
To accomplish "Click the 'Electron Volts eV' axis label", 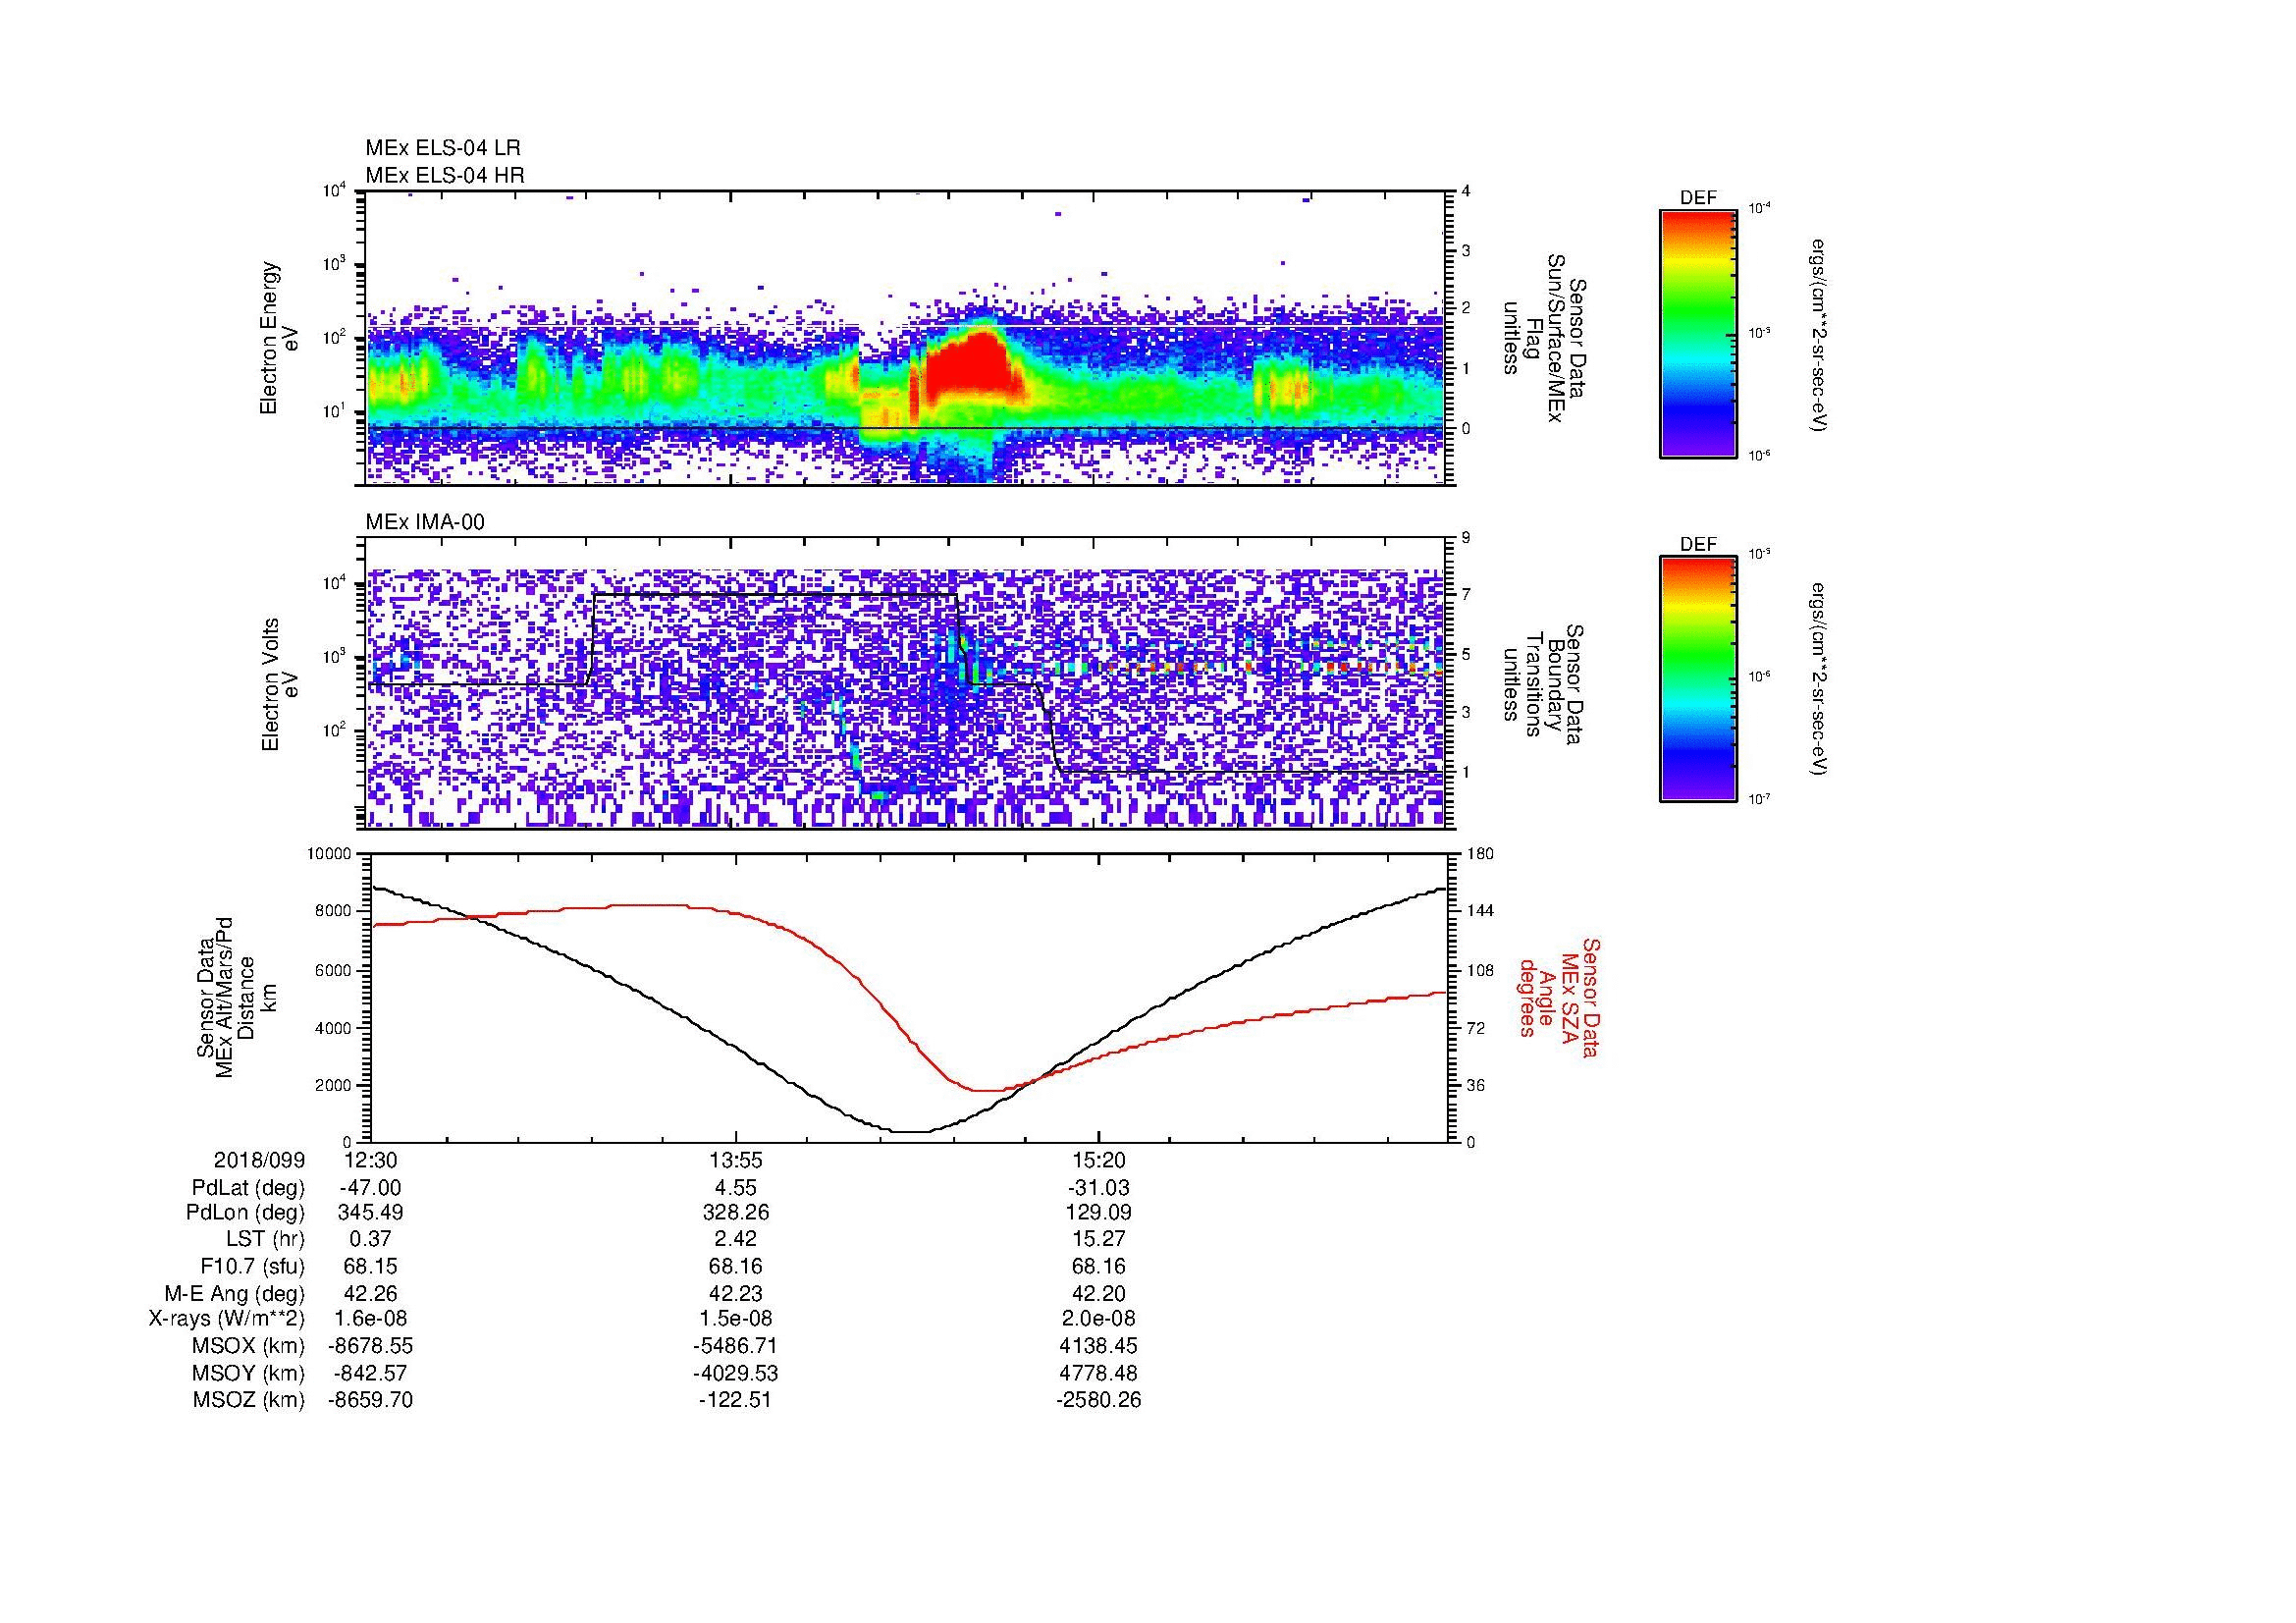I will coord(280,685).
